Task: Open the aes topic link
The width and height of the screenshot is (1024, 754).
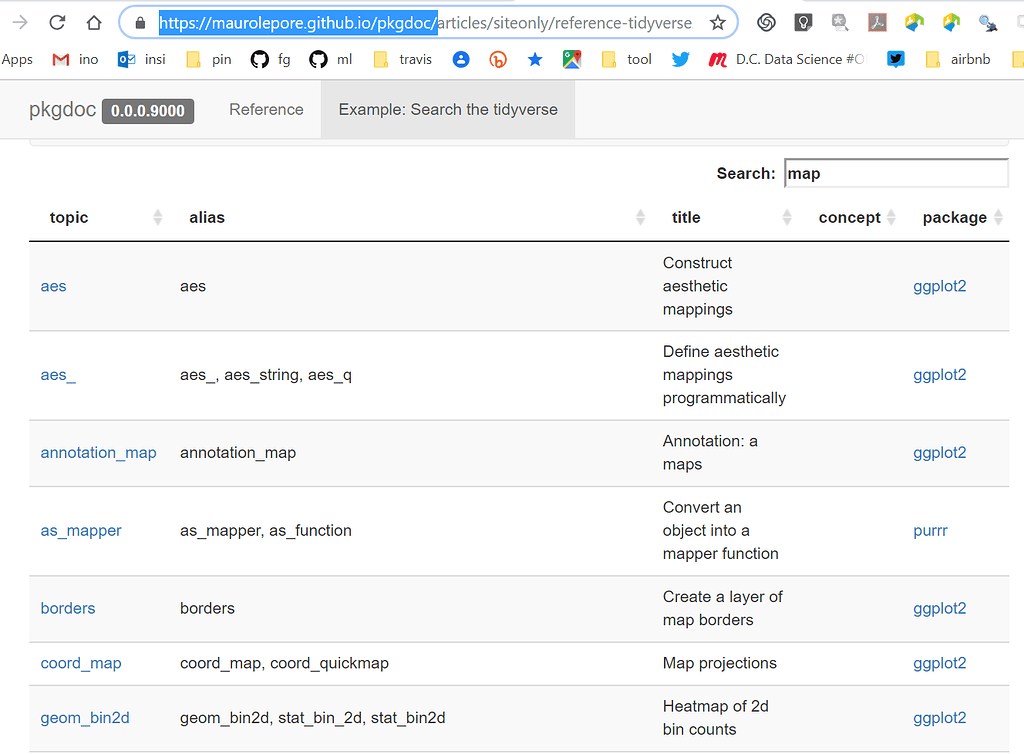Action: click(x=54, y=287)
